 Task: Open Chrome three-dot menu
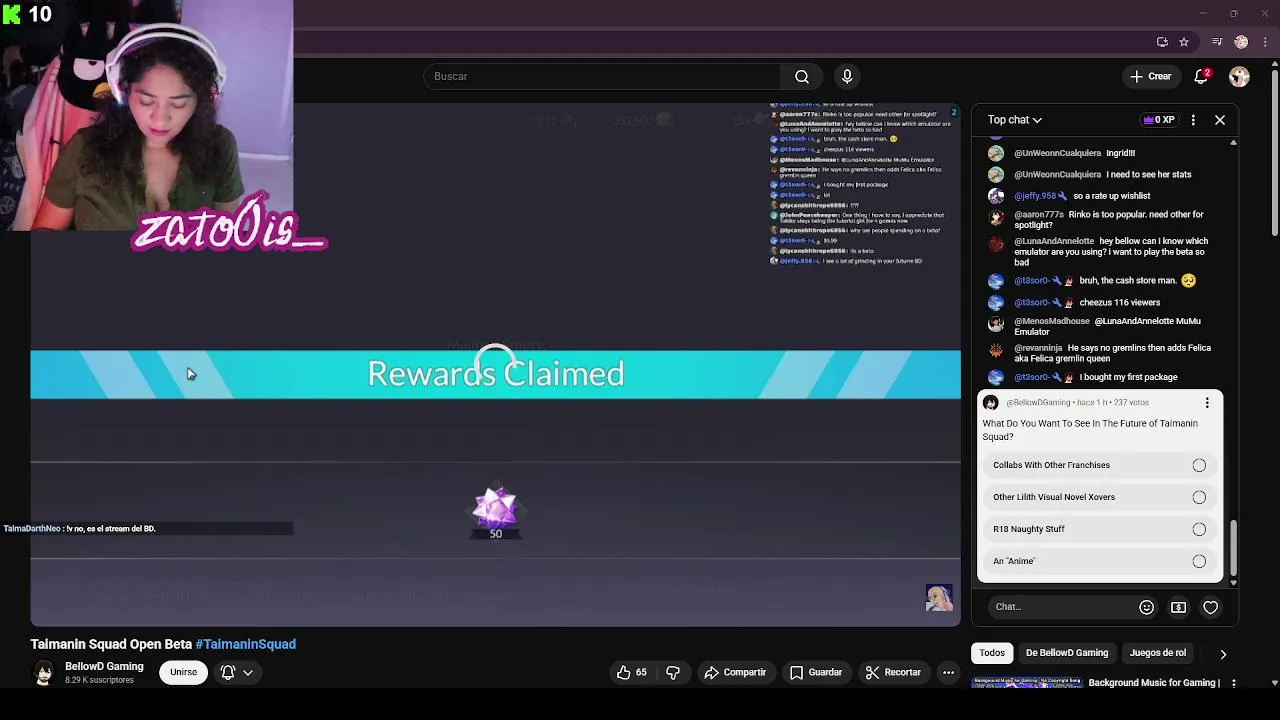[x=1264, y=42]
